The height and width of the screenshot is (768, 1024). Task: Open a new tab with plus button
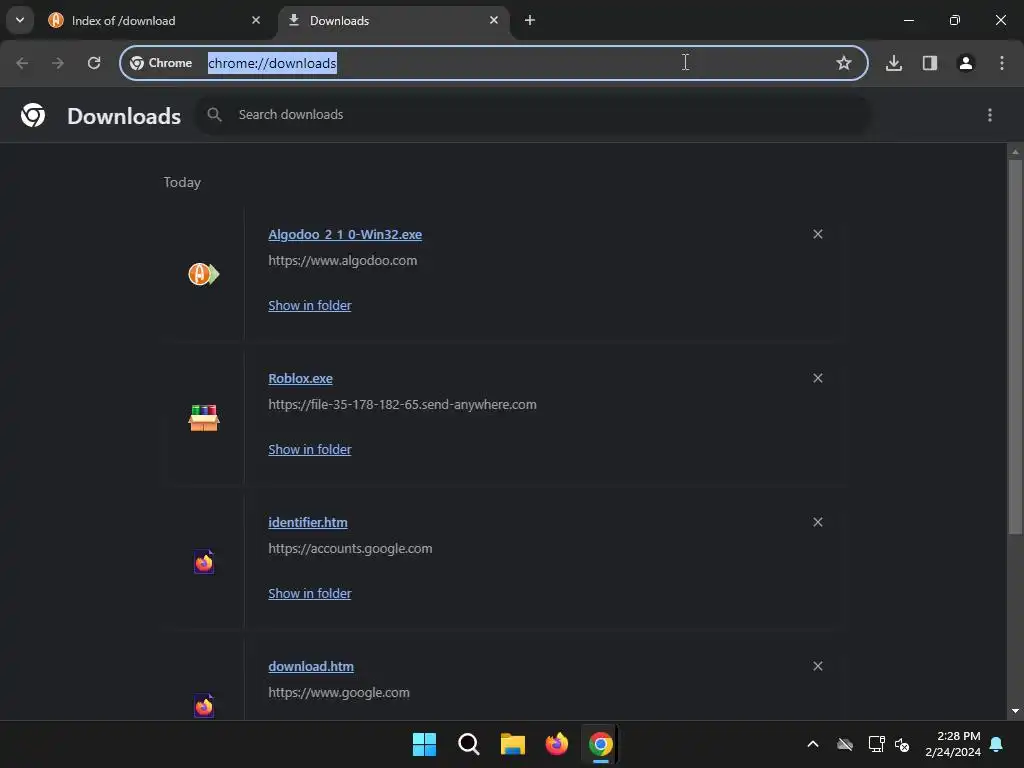coord(530,20)
